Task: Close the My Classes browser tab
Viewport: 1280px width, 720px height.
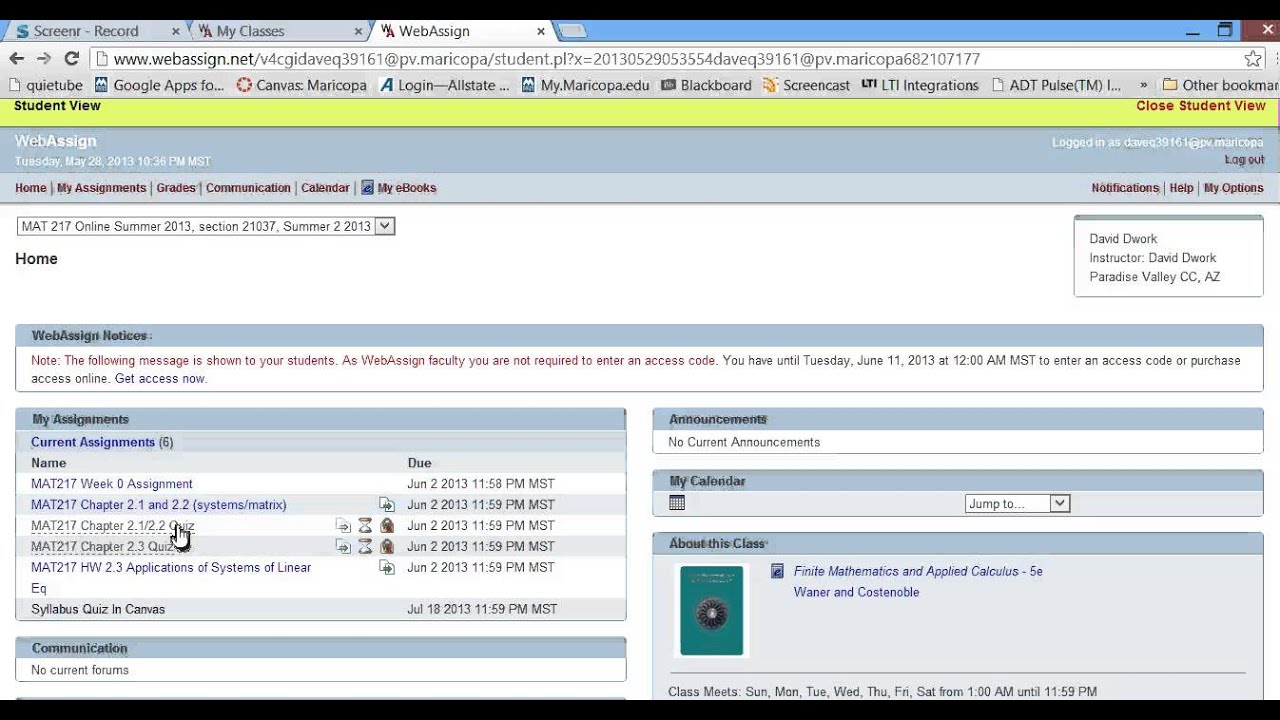Action: 359,31
